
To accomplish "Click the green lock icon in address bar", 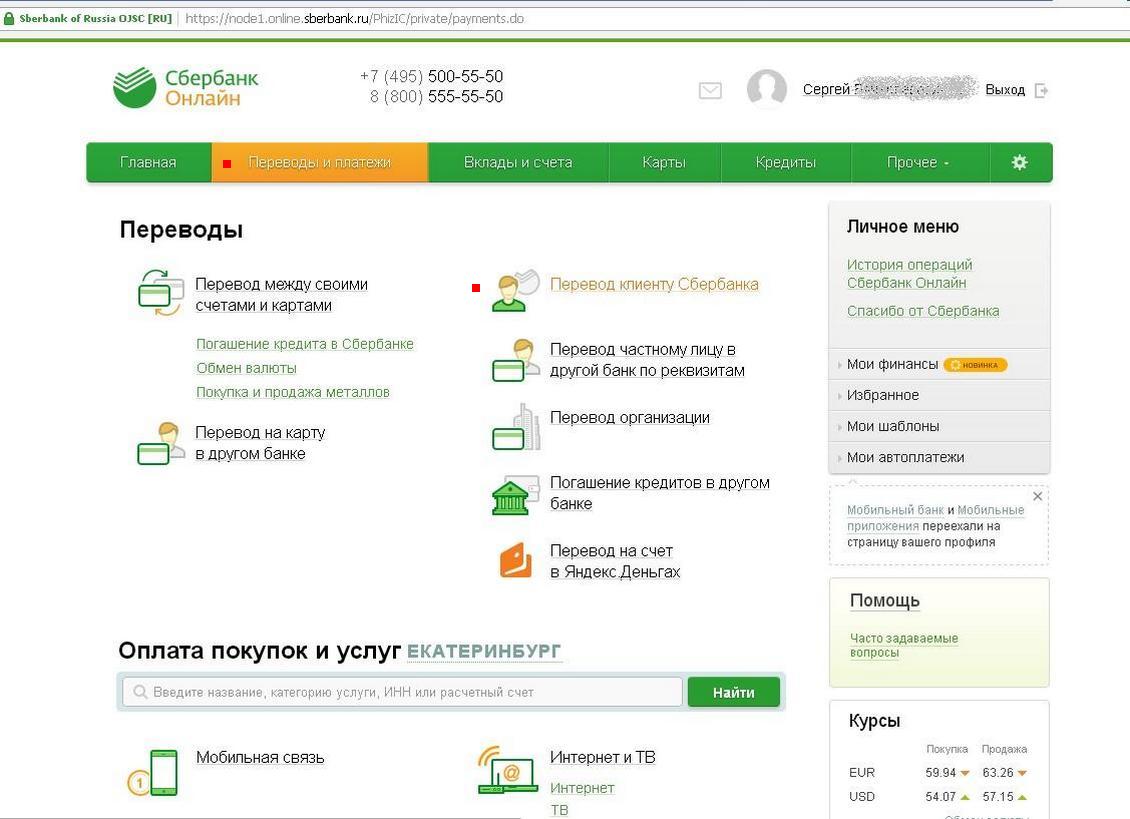I will point(9,19).
